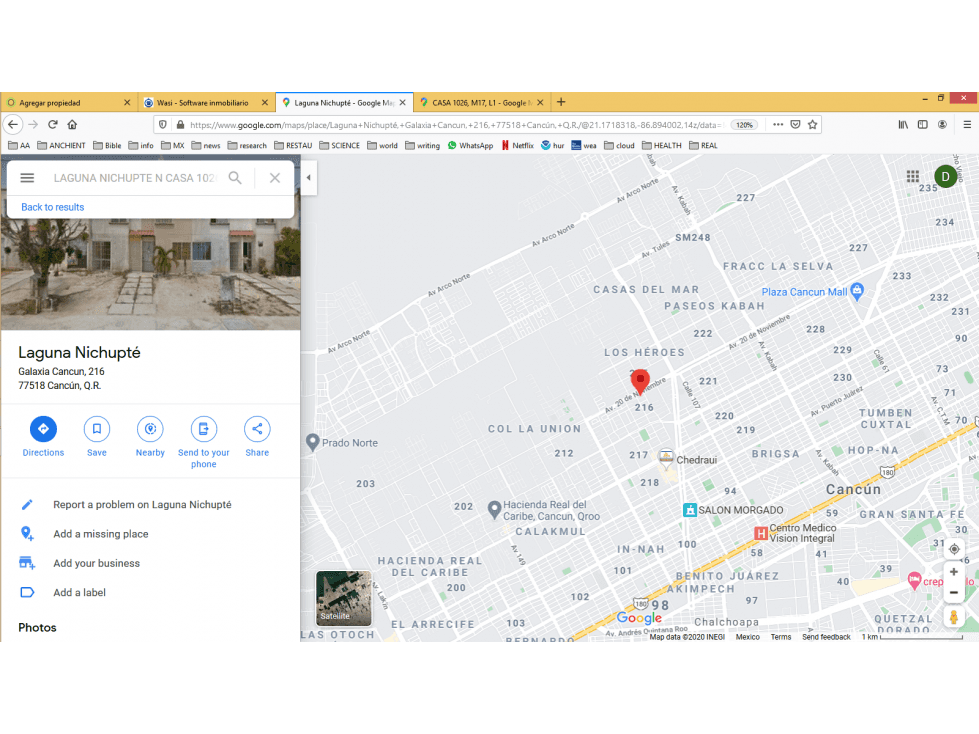Collapse the side panel
This screenshot has width=979, height=734.
(x=308, y=178)
